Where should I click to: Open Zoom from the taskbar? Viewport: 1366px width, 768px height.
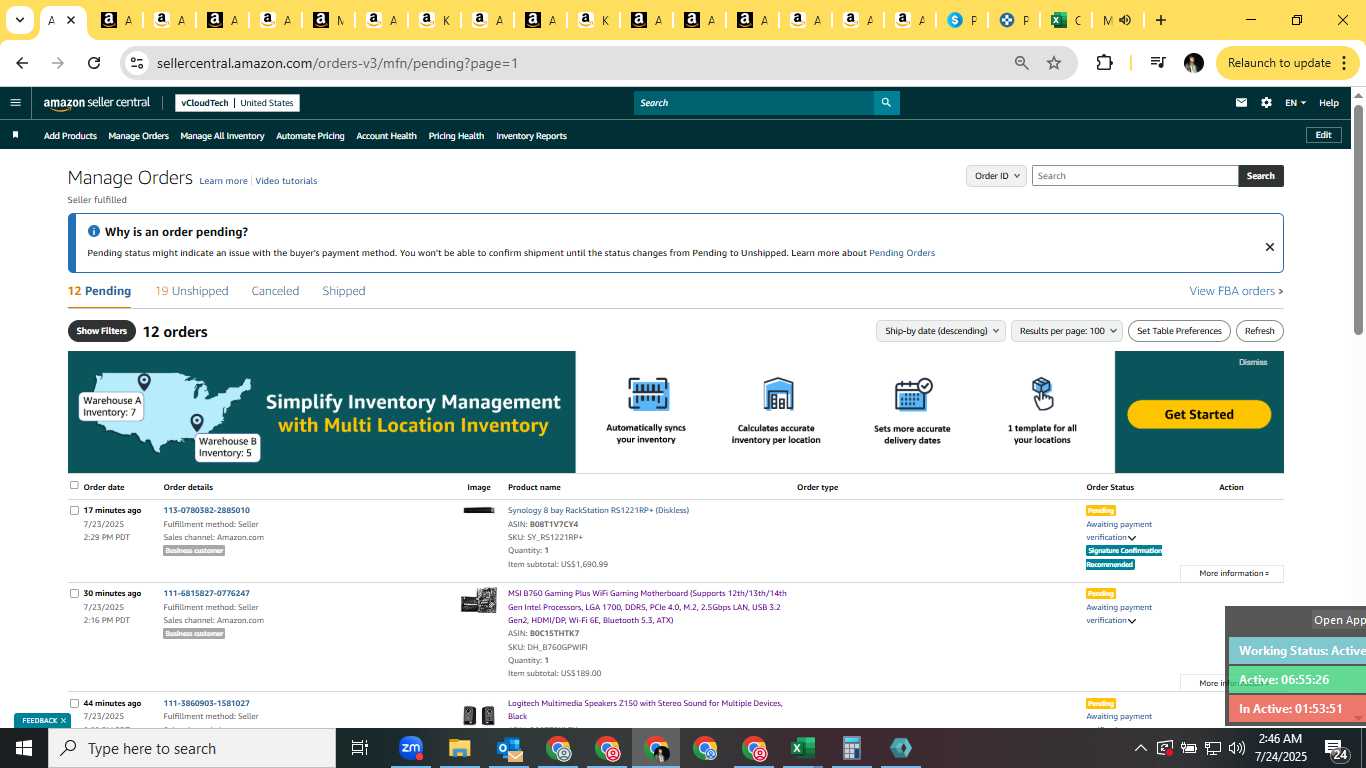(411, 748)
